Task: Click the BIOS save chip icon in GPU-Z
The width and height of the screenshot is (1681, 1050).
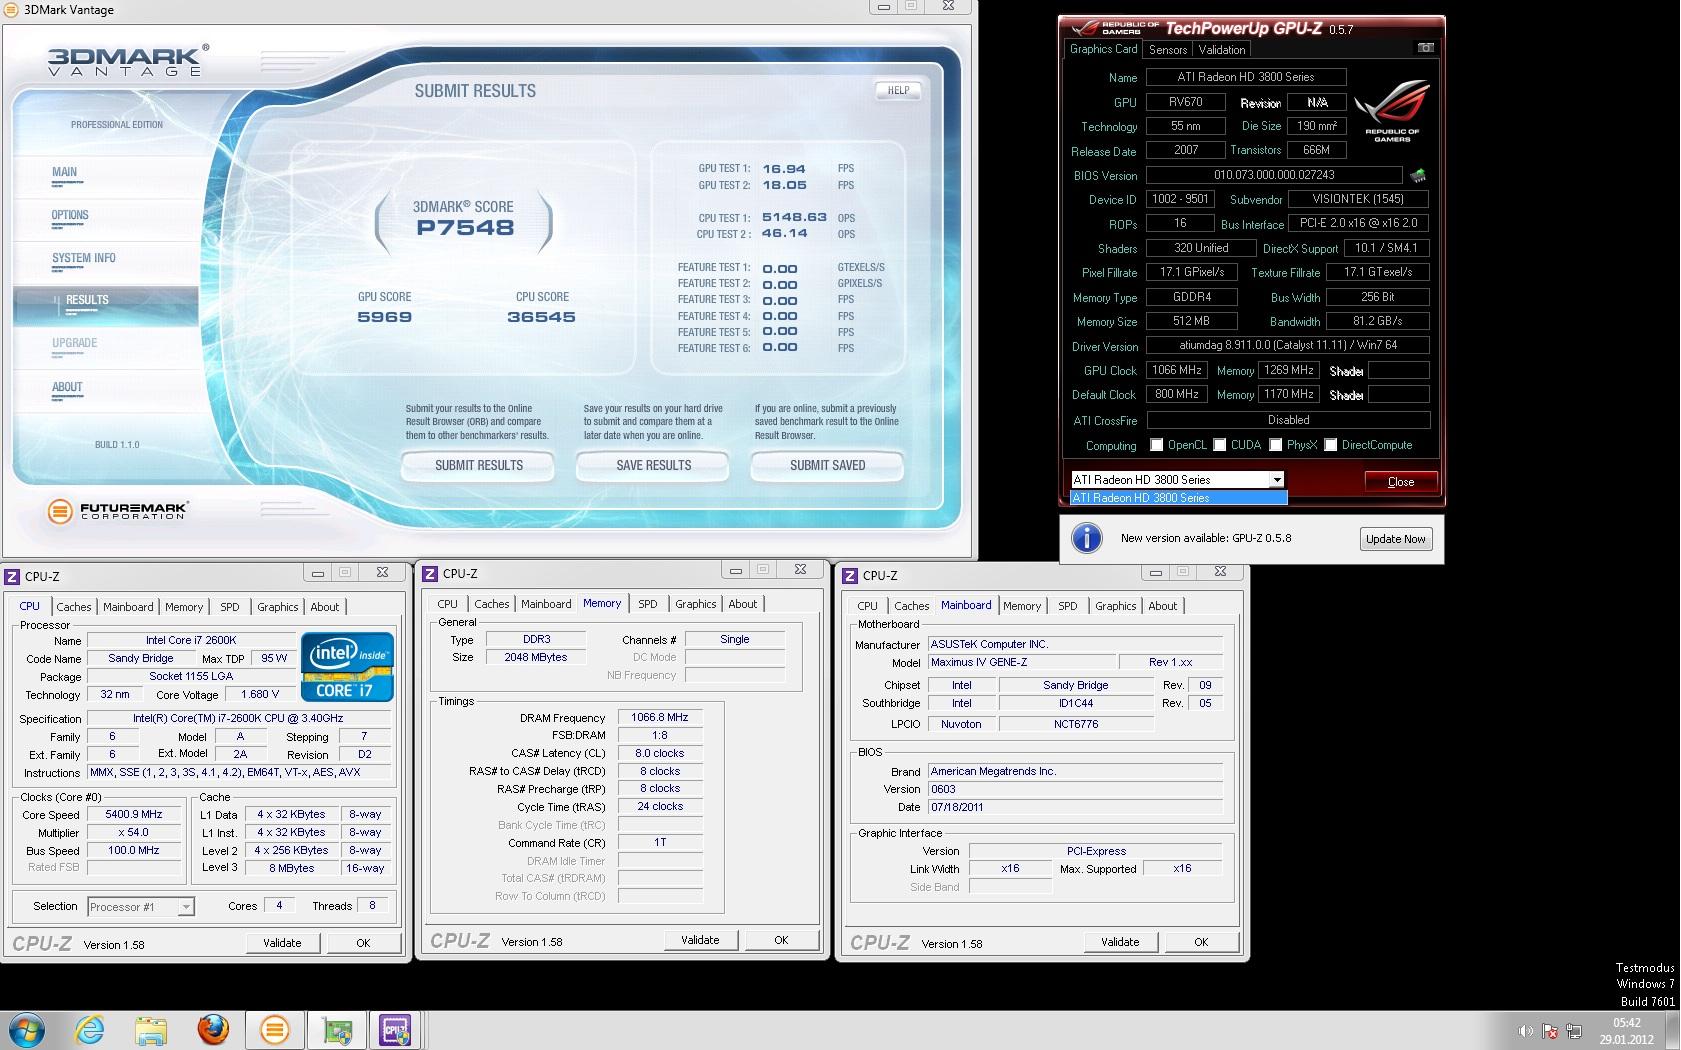Action: pyautogui.click(x=1418, y=175)
